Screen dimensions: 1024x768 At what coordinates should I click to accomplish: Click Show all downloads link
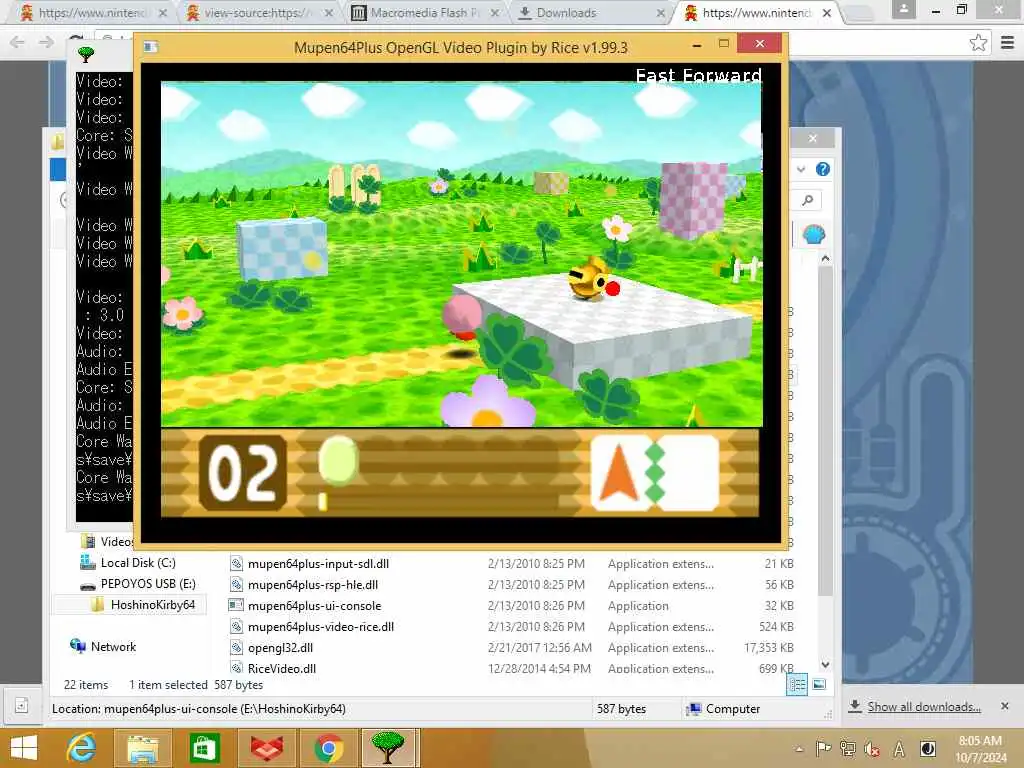pos(924,707)
